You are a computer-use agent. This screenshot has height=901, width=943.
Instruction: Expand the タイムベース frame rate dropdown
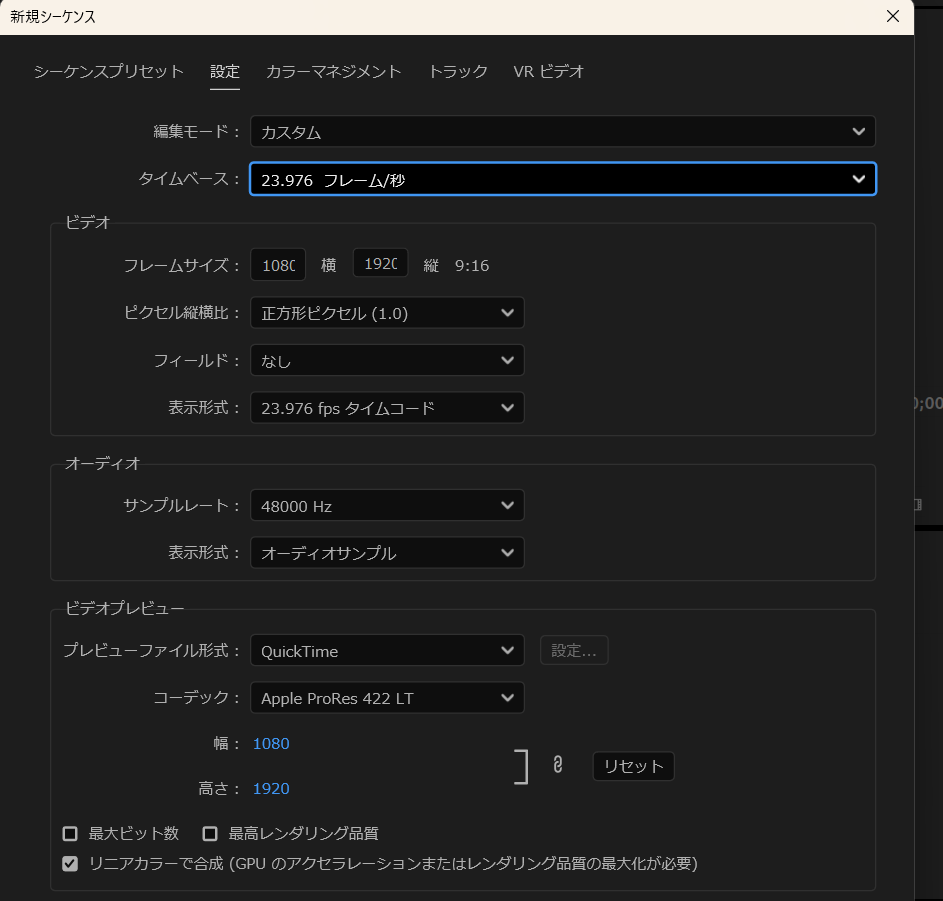coord(562,180)
